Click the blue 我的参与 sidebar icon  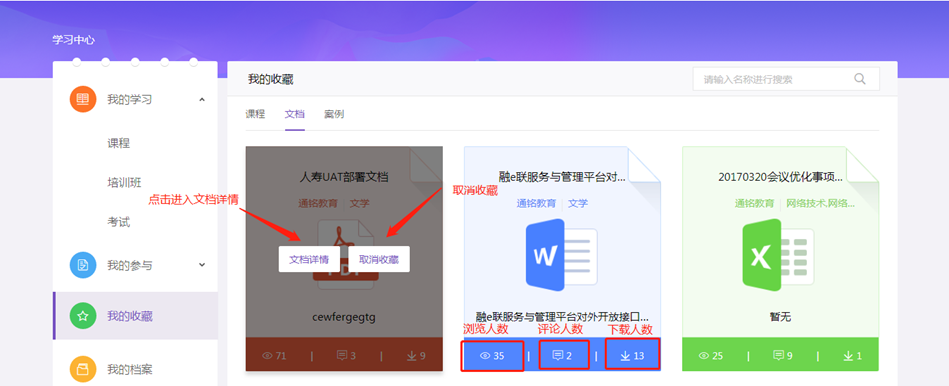point(83,265)
